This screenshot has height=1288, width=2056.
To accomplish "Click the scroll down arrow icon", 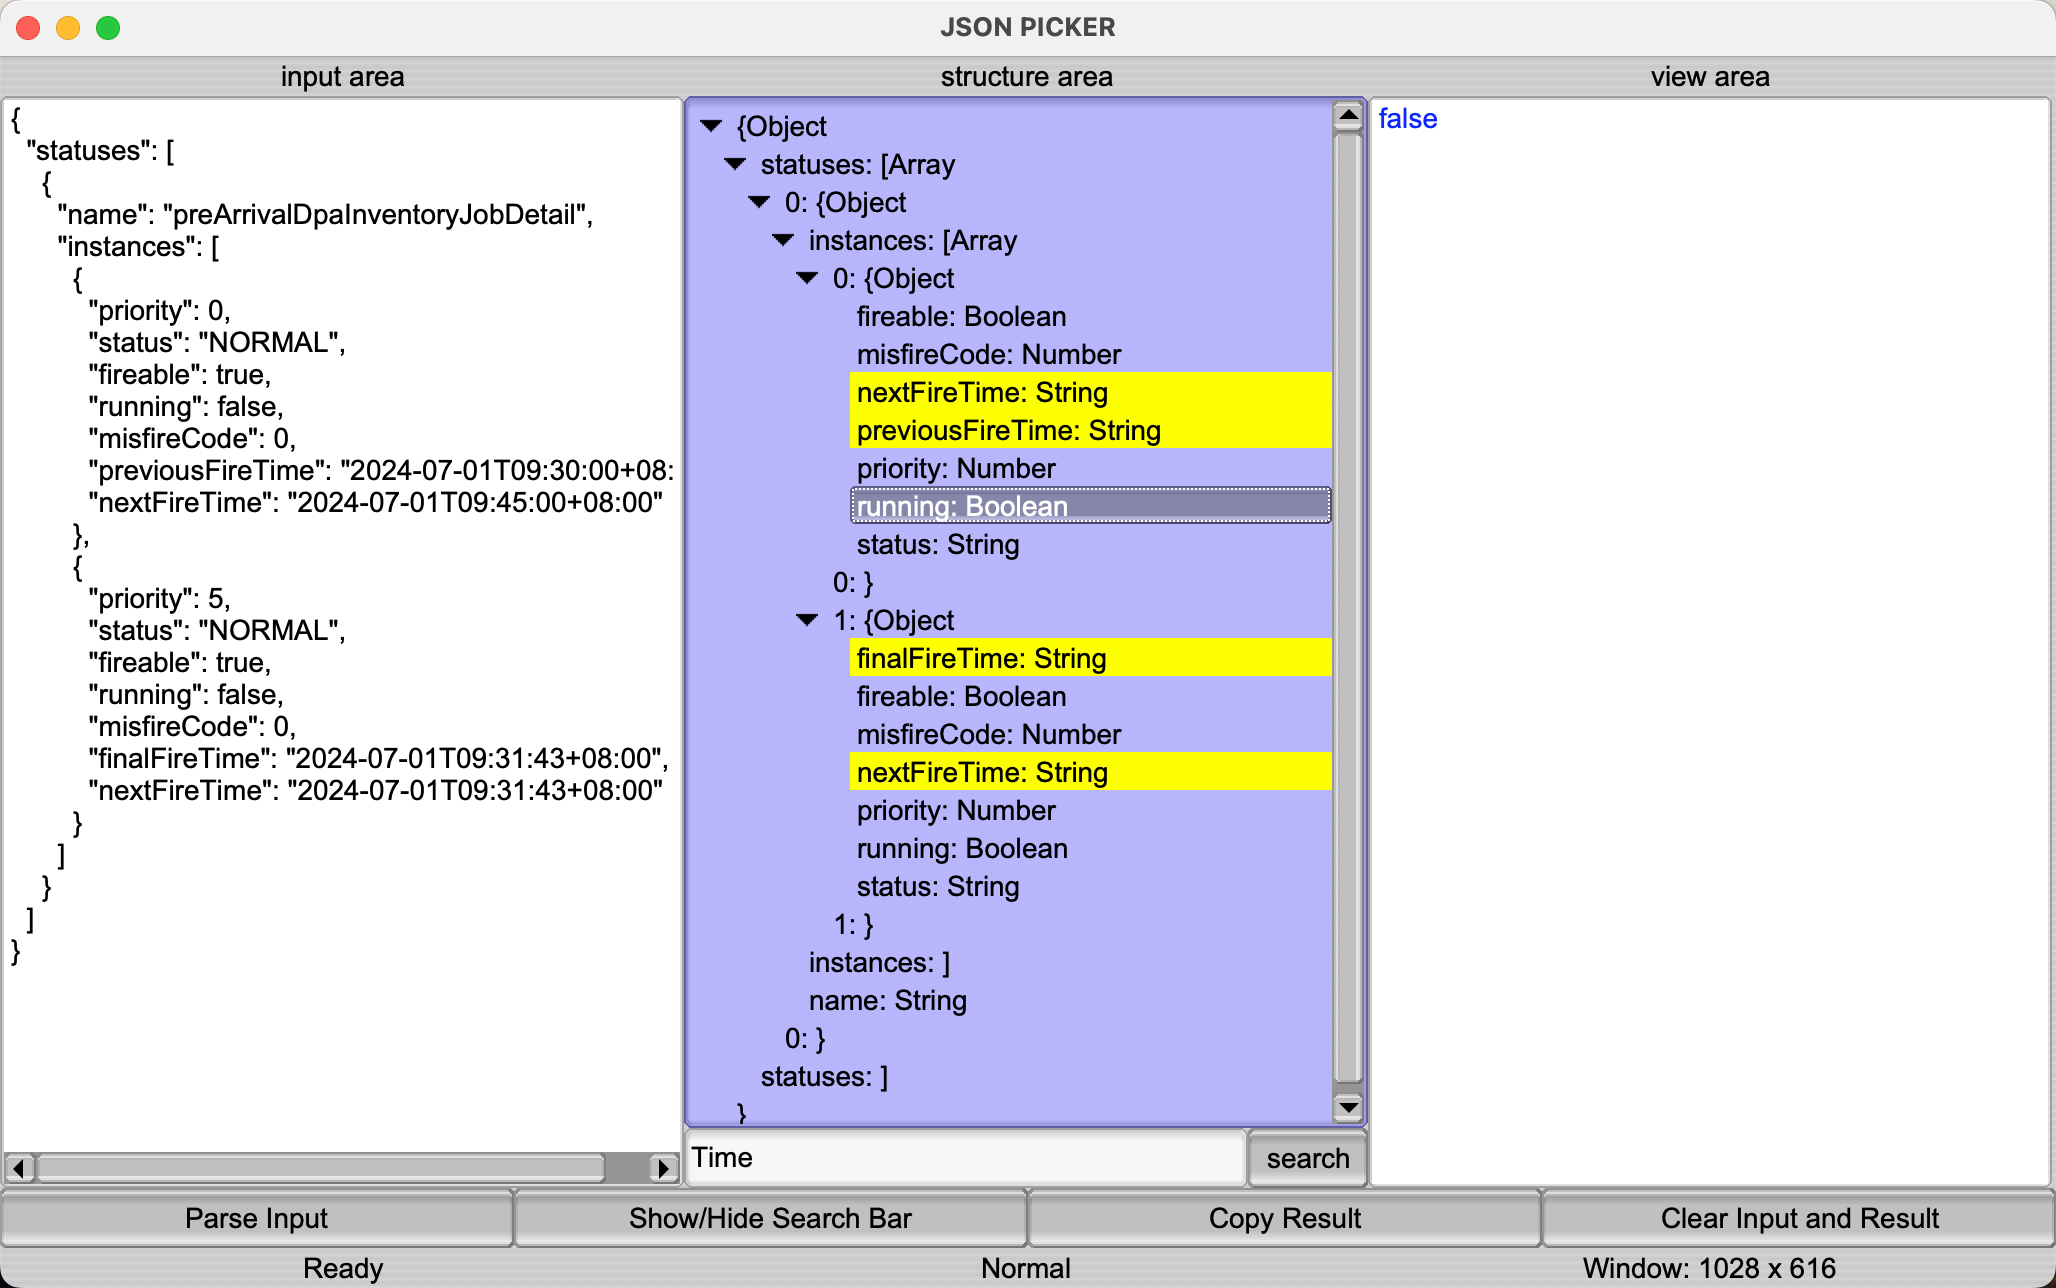I will coord(1345,1108).
